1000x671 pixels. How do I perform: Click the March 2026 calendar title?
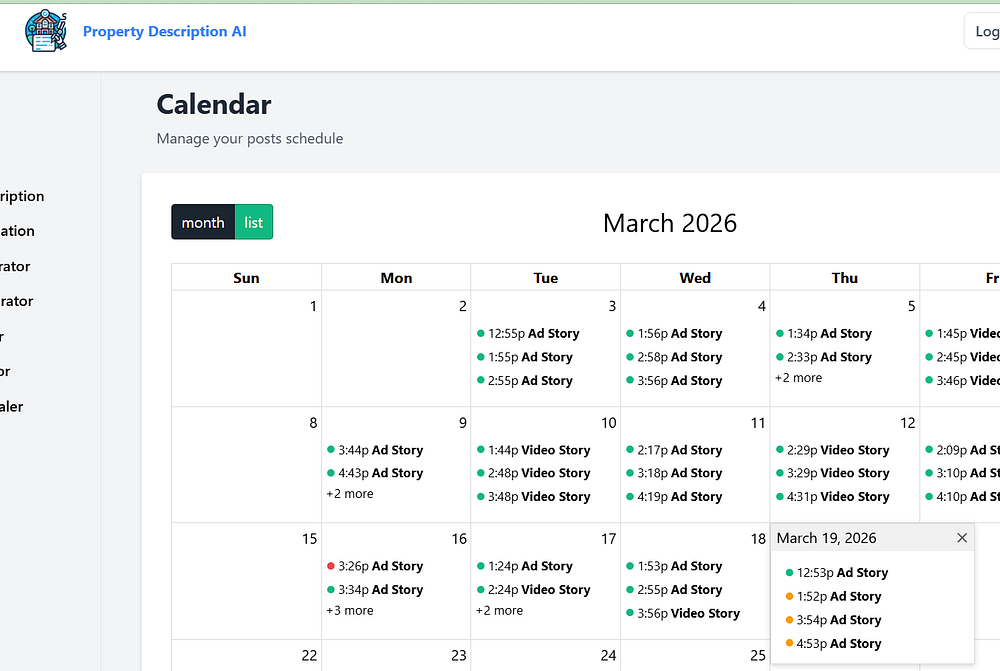(670, 223)
